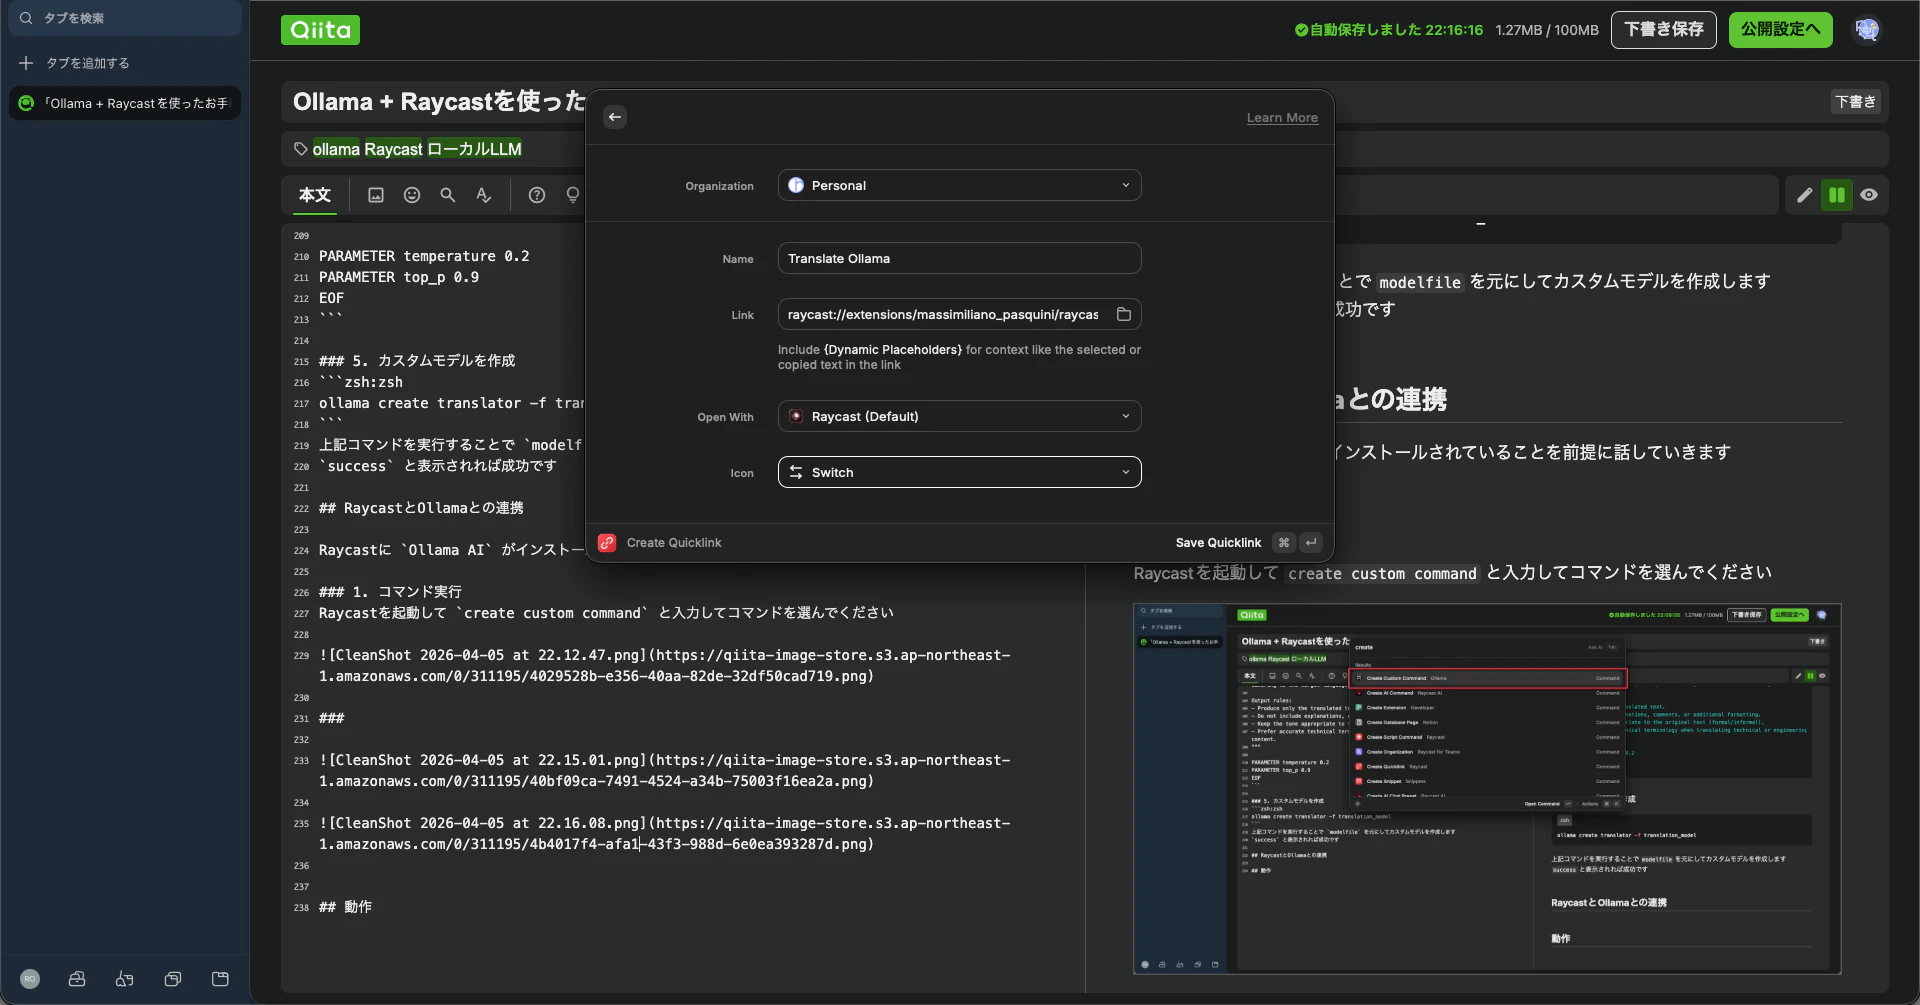Click the stacked windows icon in sidebar
The height and width of the screenshot is (1005, 1920).
pos(173,979)
